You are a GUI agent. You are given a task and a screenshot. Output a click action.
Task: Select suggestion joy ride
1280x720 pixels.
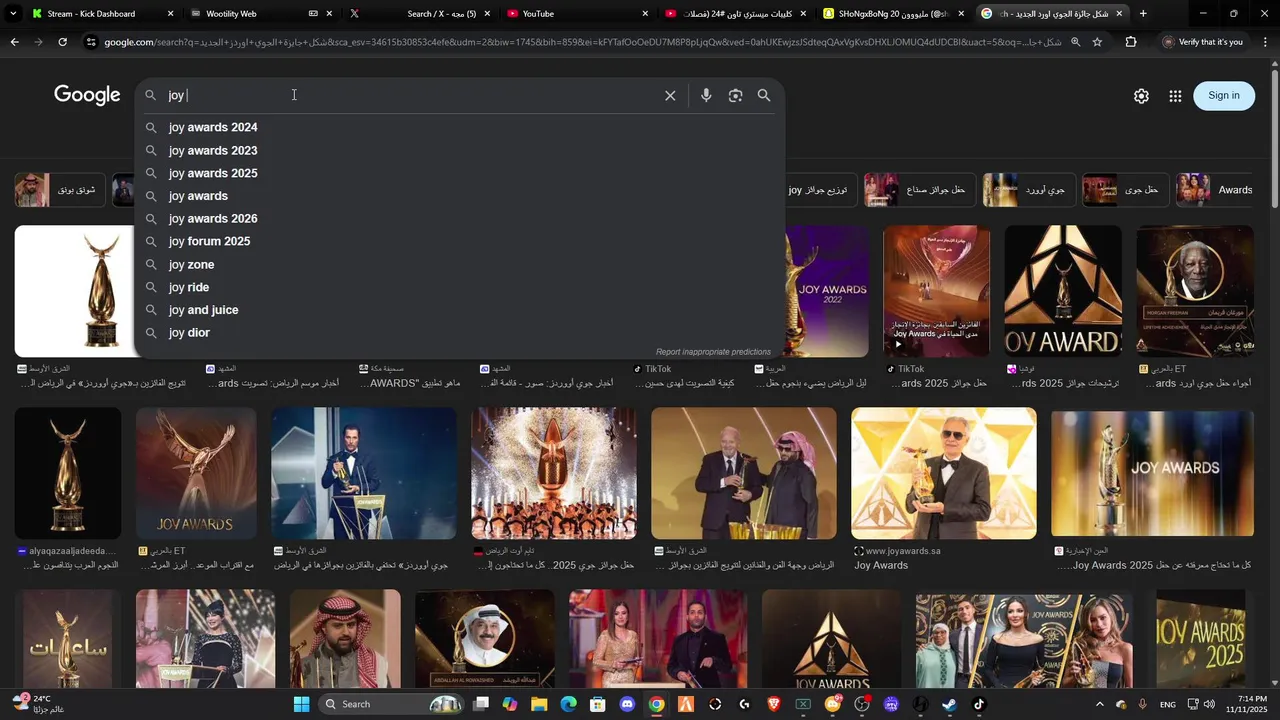click(459, 287)
